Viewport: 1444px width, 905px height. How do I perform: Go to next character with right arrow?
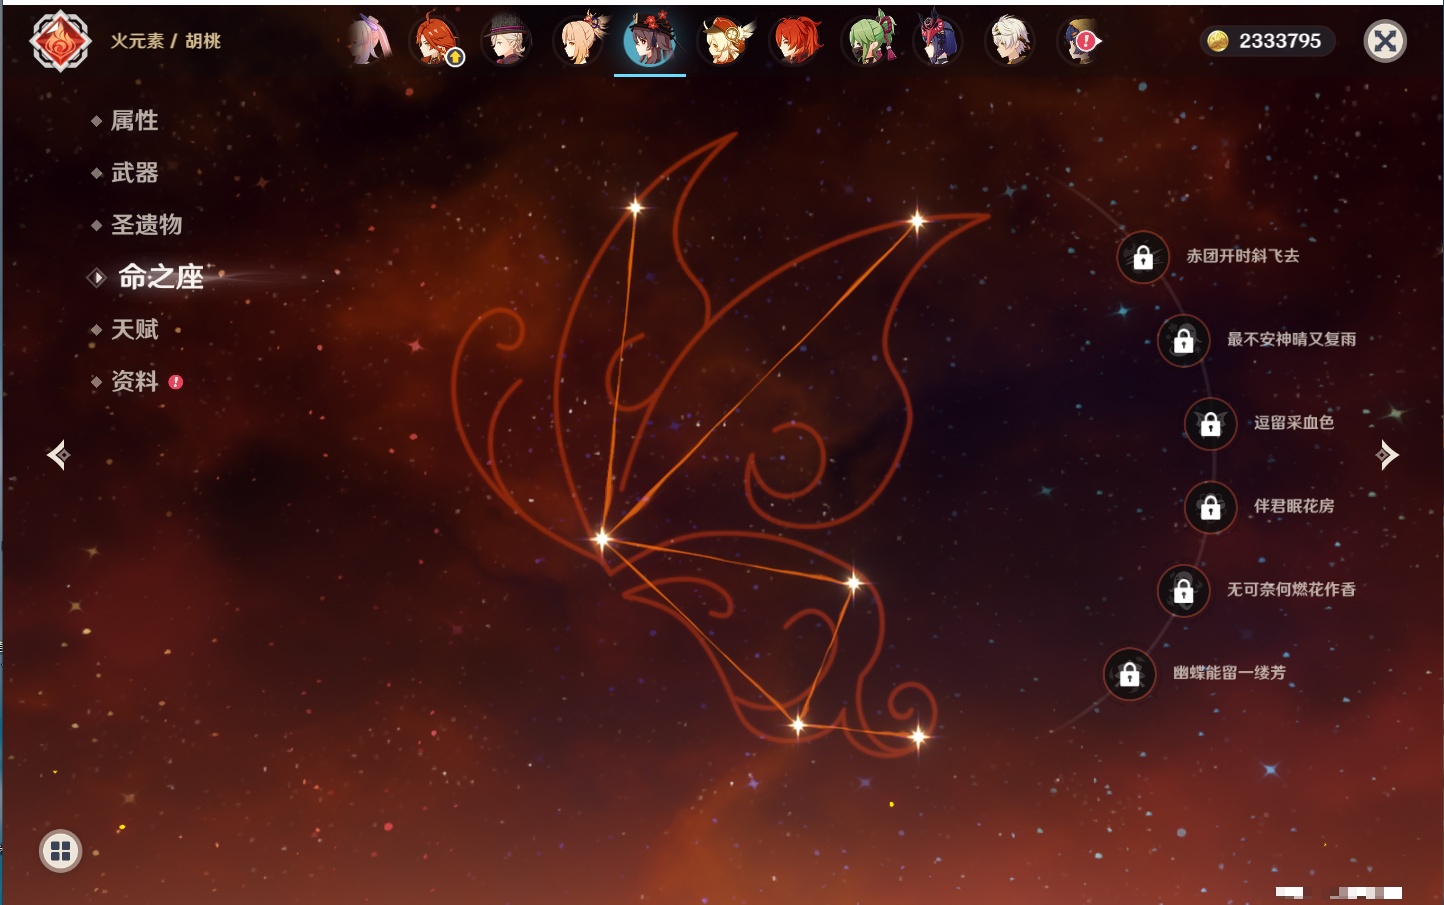[x=1387, y=455]
